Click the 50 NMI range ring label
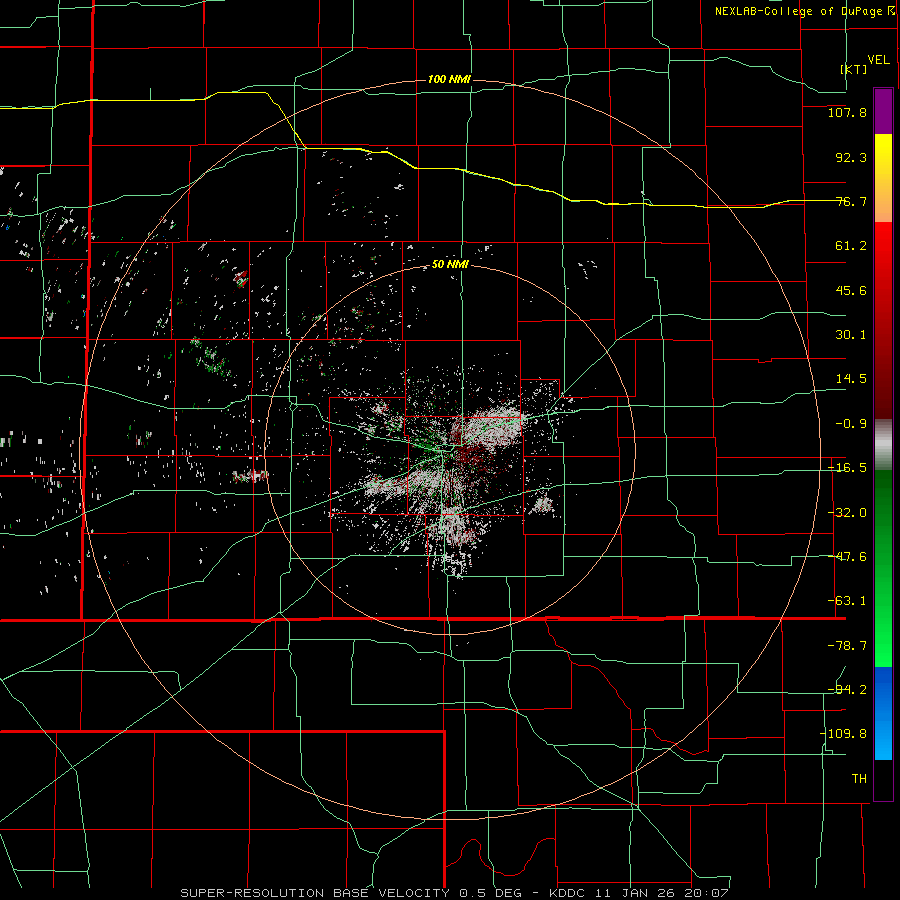 tap(450, 264)
